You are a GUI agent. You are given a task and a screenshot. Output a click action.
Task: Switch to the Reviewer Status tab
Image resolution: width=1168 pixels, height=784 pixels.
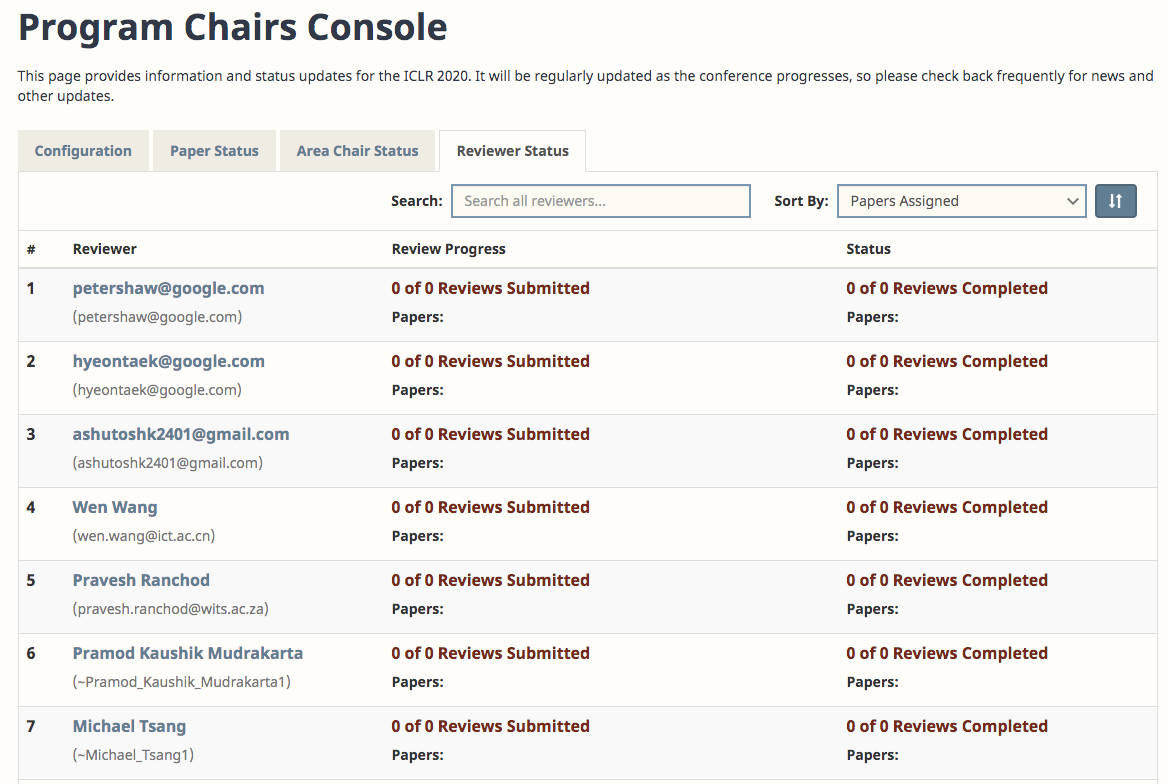(512, 150)
